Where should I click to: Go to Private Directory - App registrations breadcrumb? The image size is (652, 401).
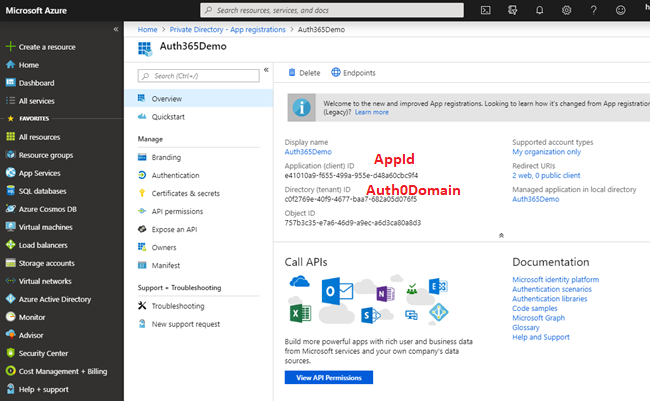[227, 30]
